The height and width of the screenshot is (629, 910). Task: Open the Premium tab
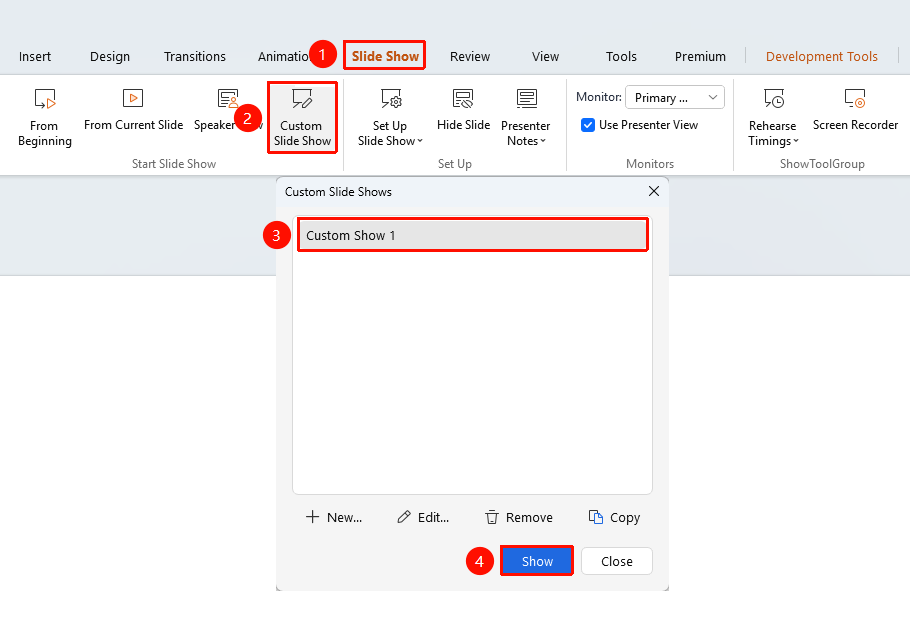point(700,56)
